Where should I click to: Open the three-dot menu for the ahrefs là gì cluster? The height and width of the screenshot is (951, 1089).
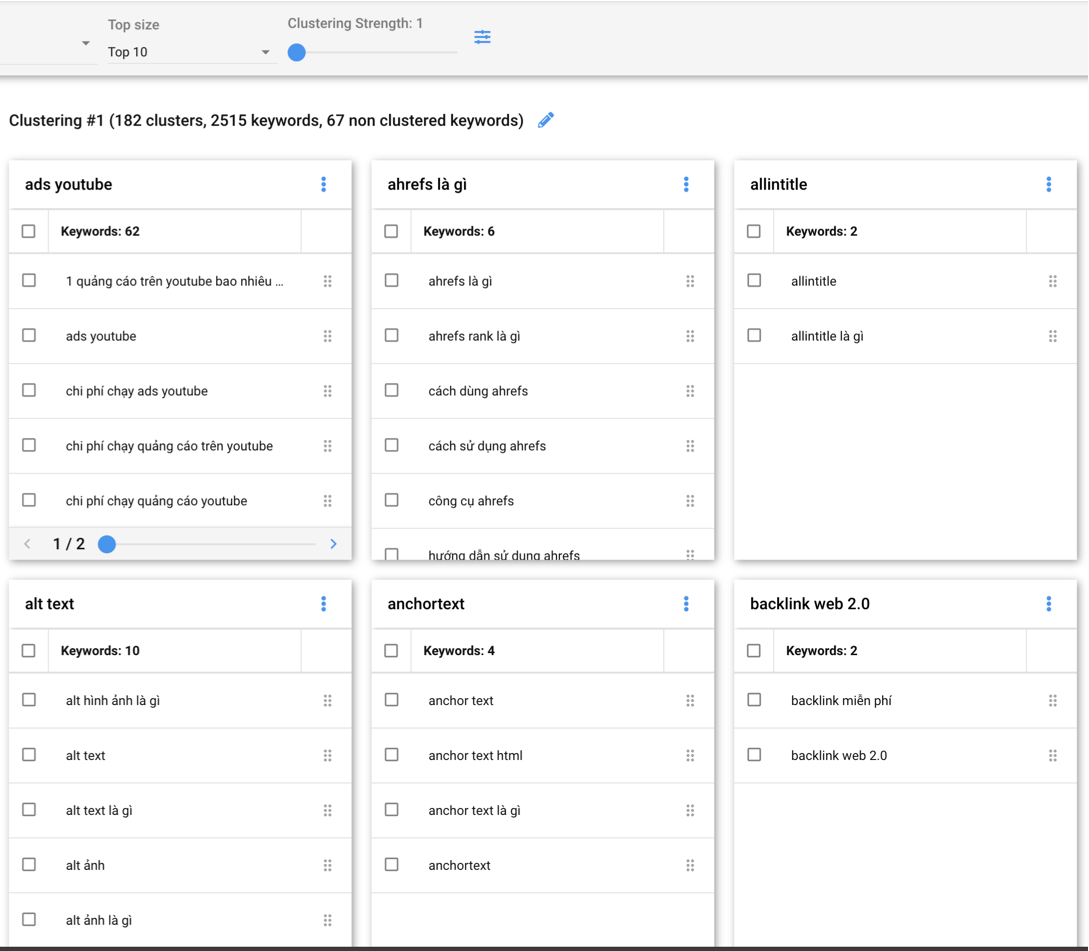click(x=686, y=184)
